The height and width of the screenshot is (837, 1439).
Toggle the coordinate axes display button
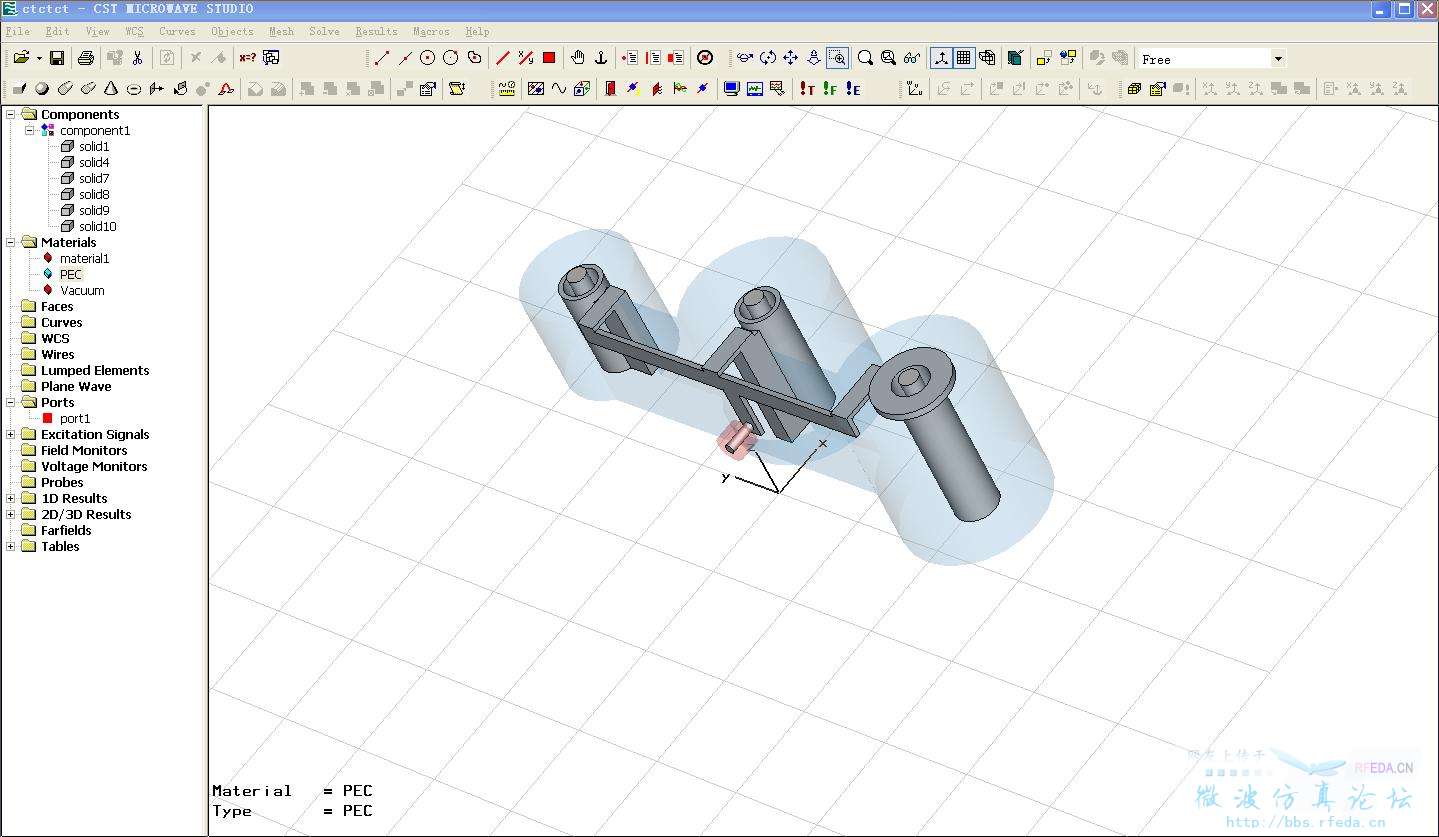click(x=941, y=58)
